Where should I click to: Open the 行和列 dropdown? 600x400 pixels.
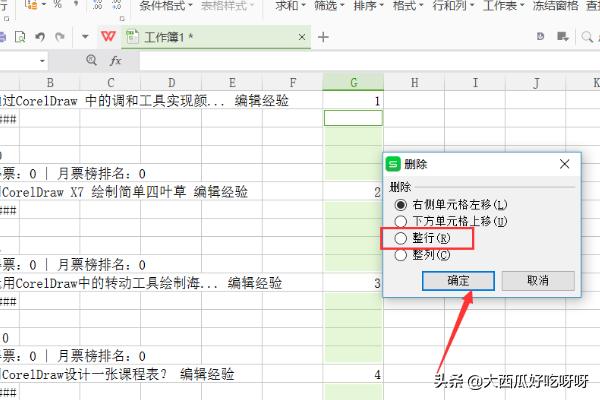click(453, 5)
